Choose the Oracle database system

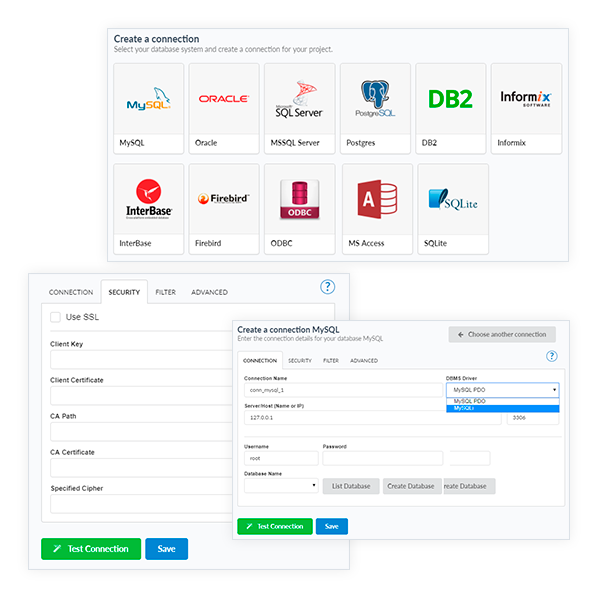[x=223, y=107]
